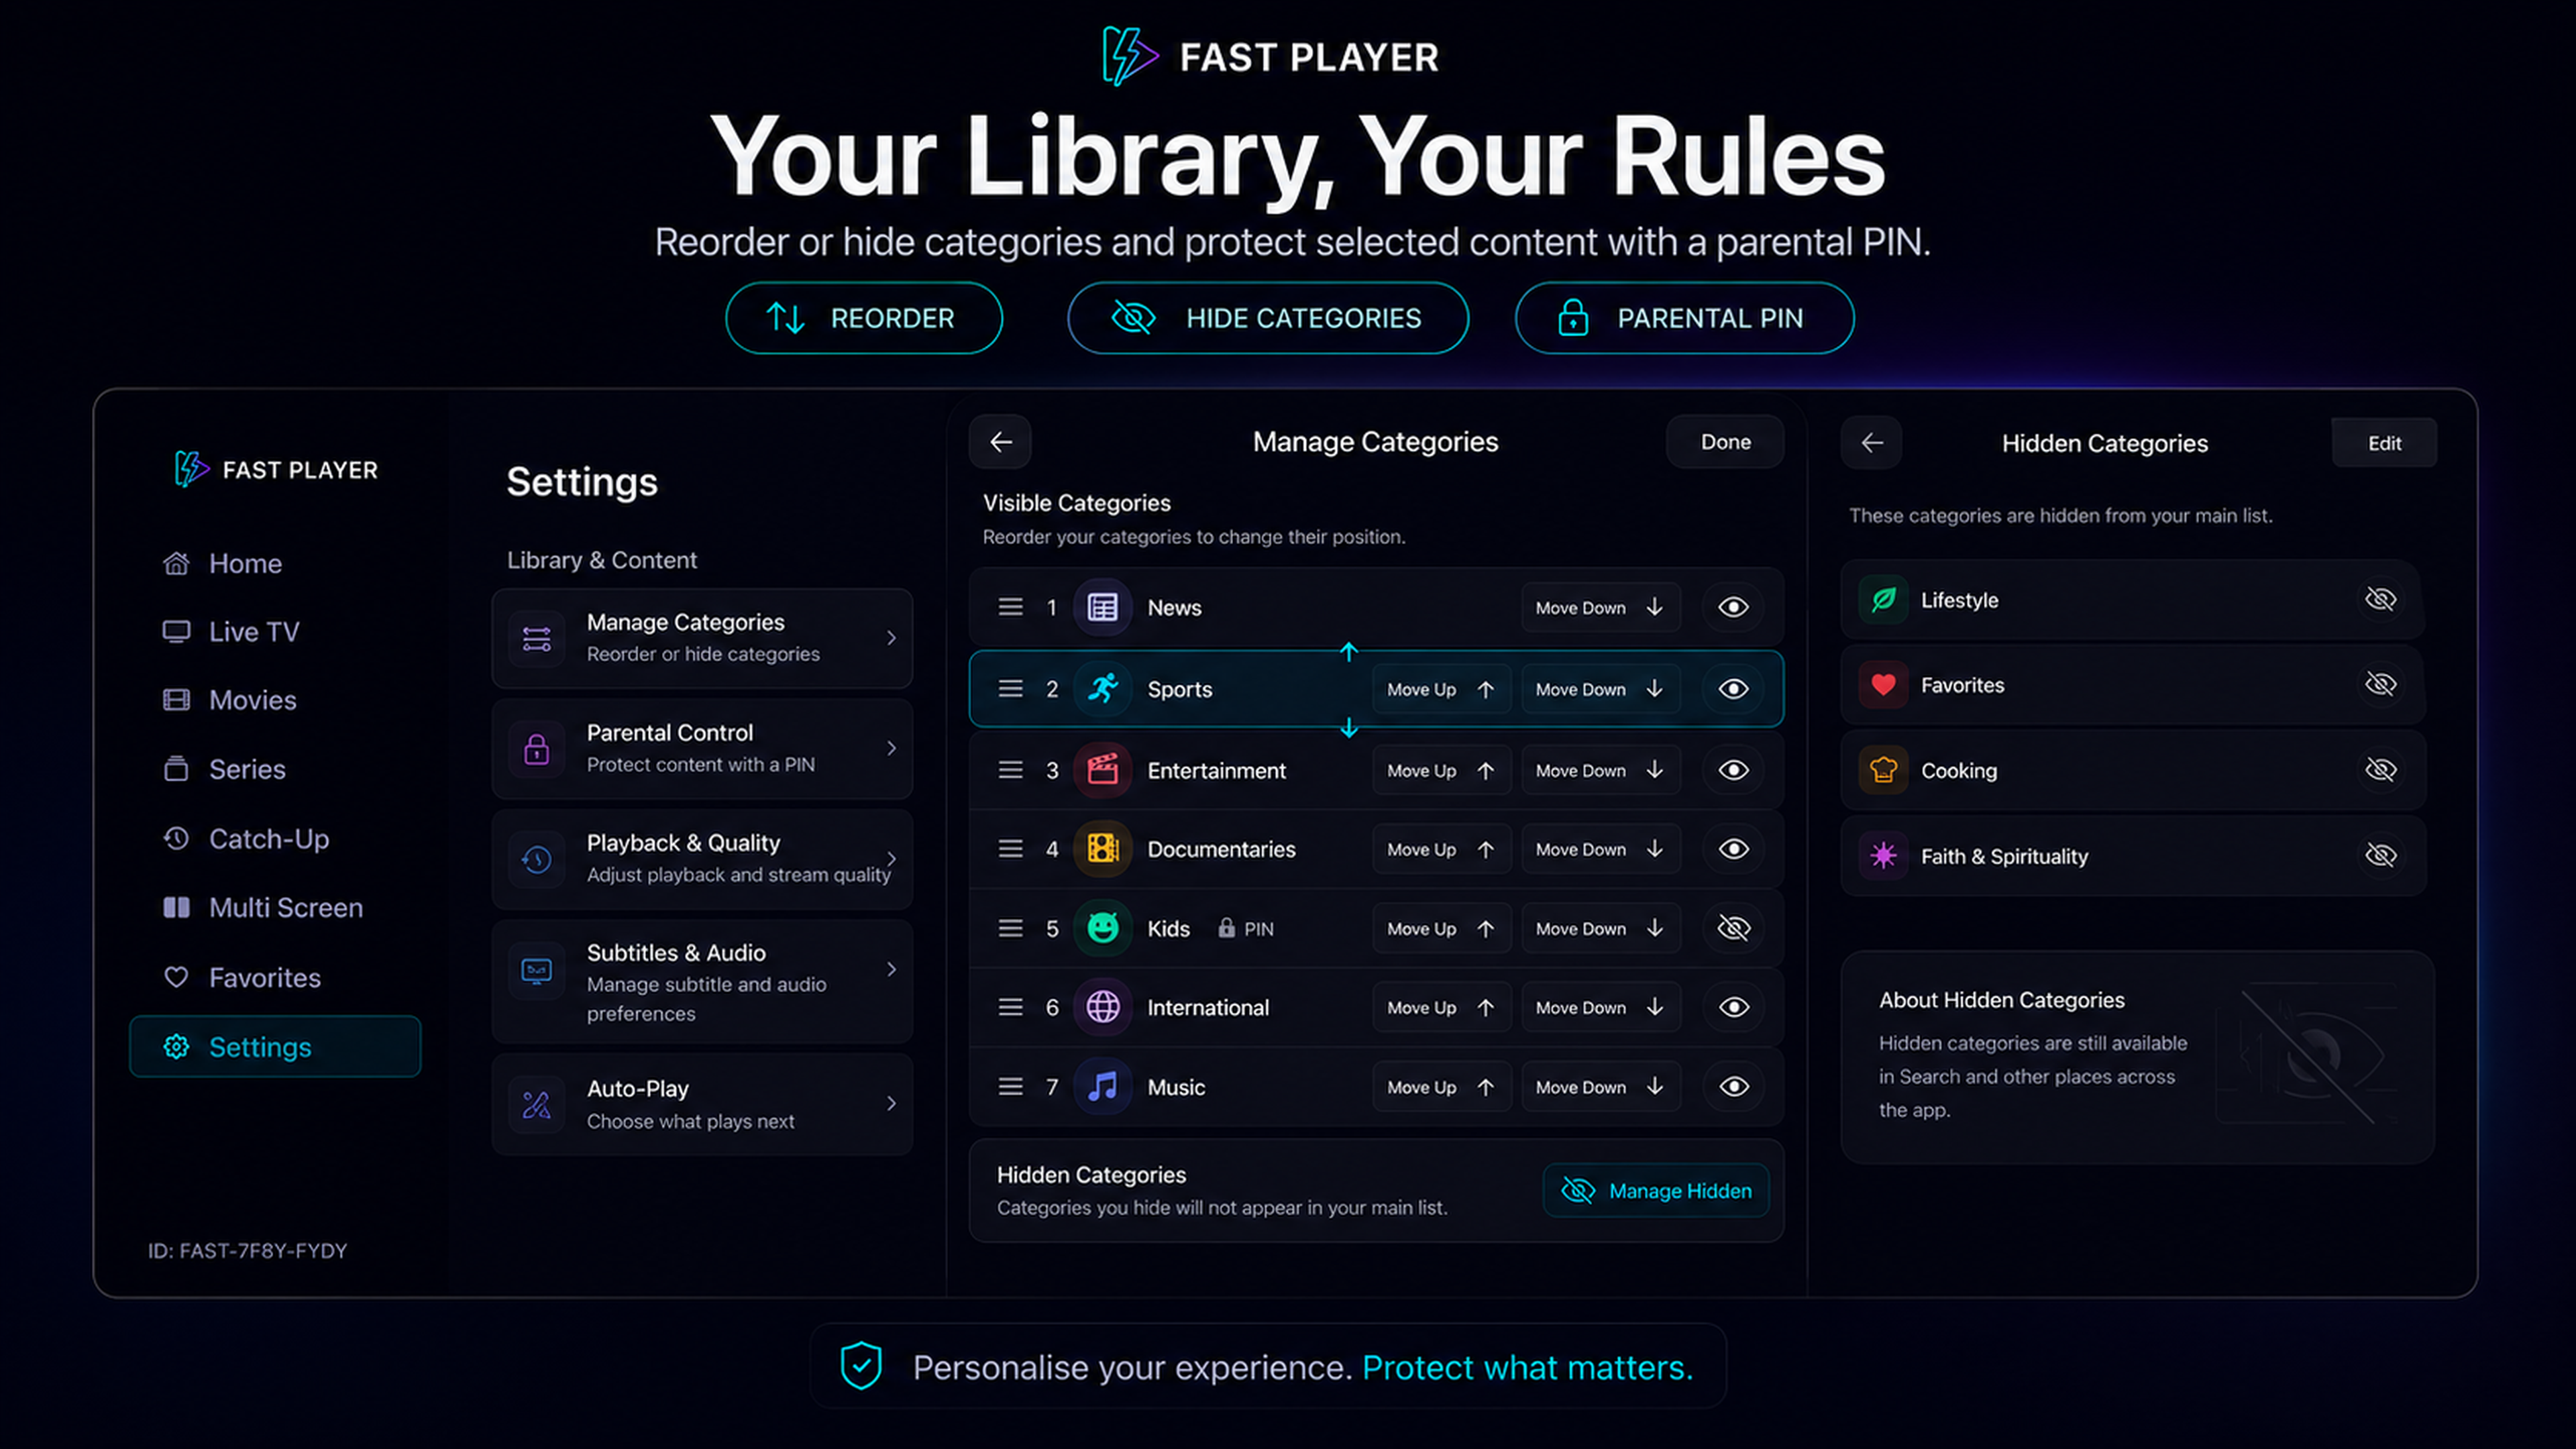The width and height of the screenshot is (2576, 1449).
Task: Move Entertainment down one position
Action: (1600, 770)
